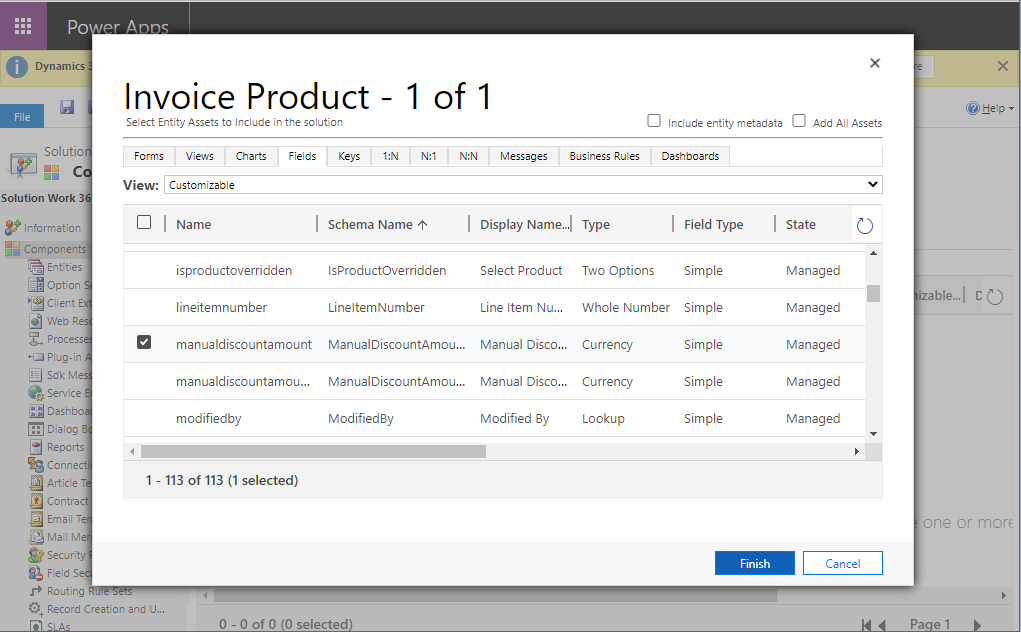The width and height of the screenshot is (1021, 632).
Task: Switch to the Business Rules tab
Action: point(604,156)
